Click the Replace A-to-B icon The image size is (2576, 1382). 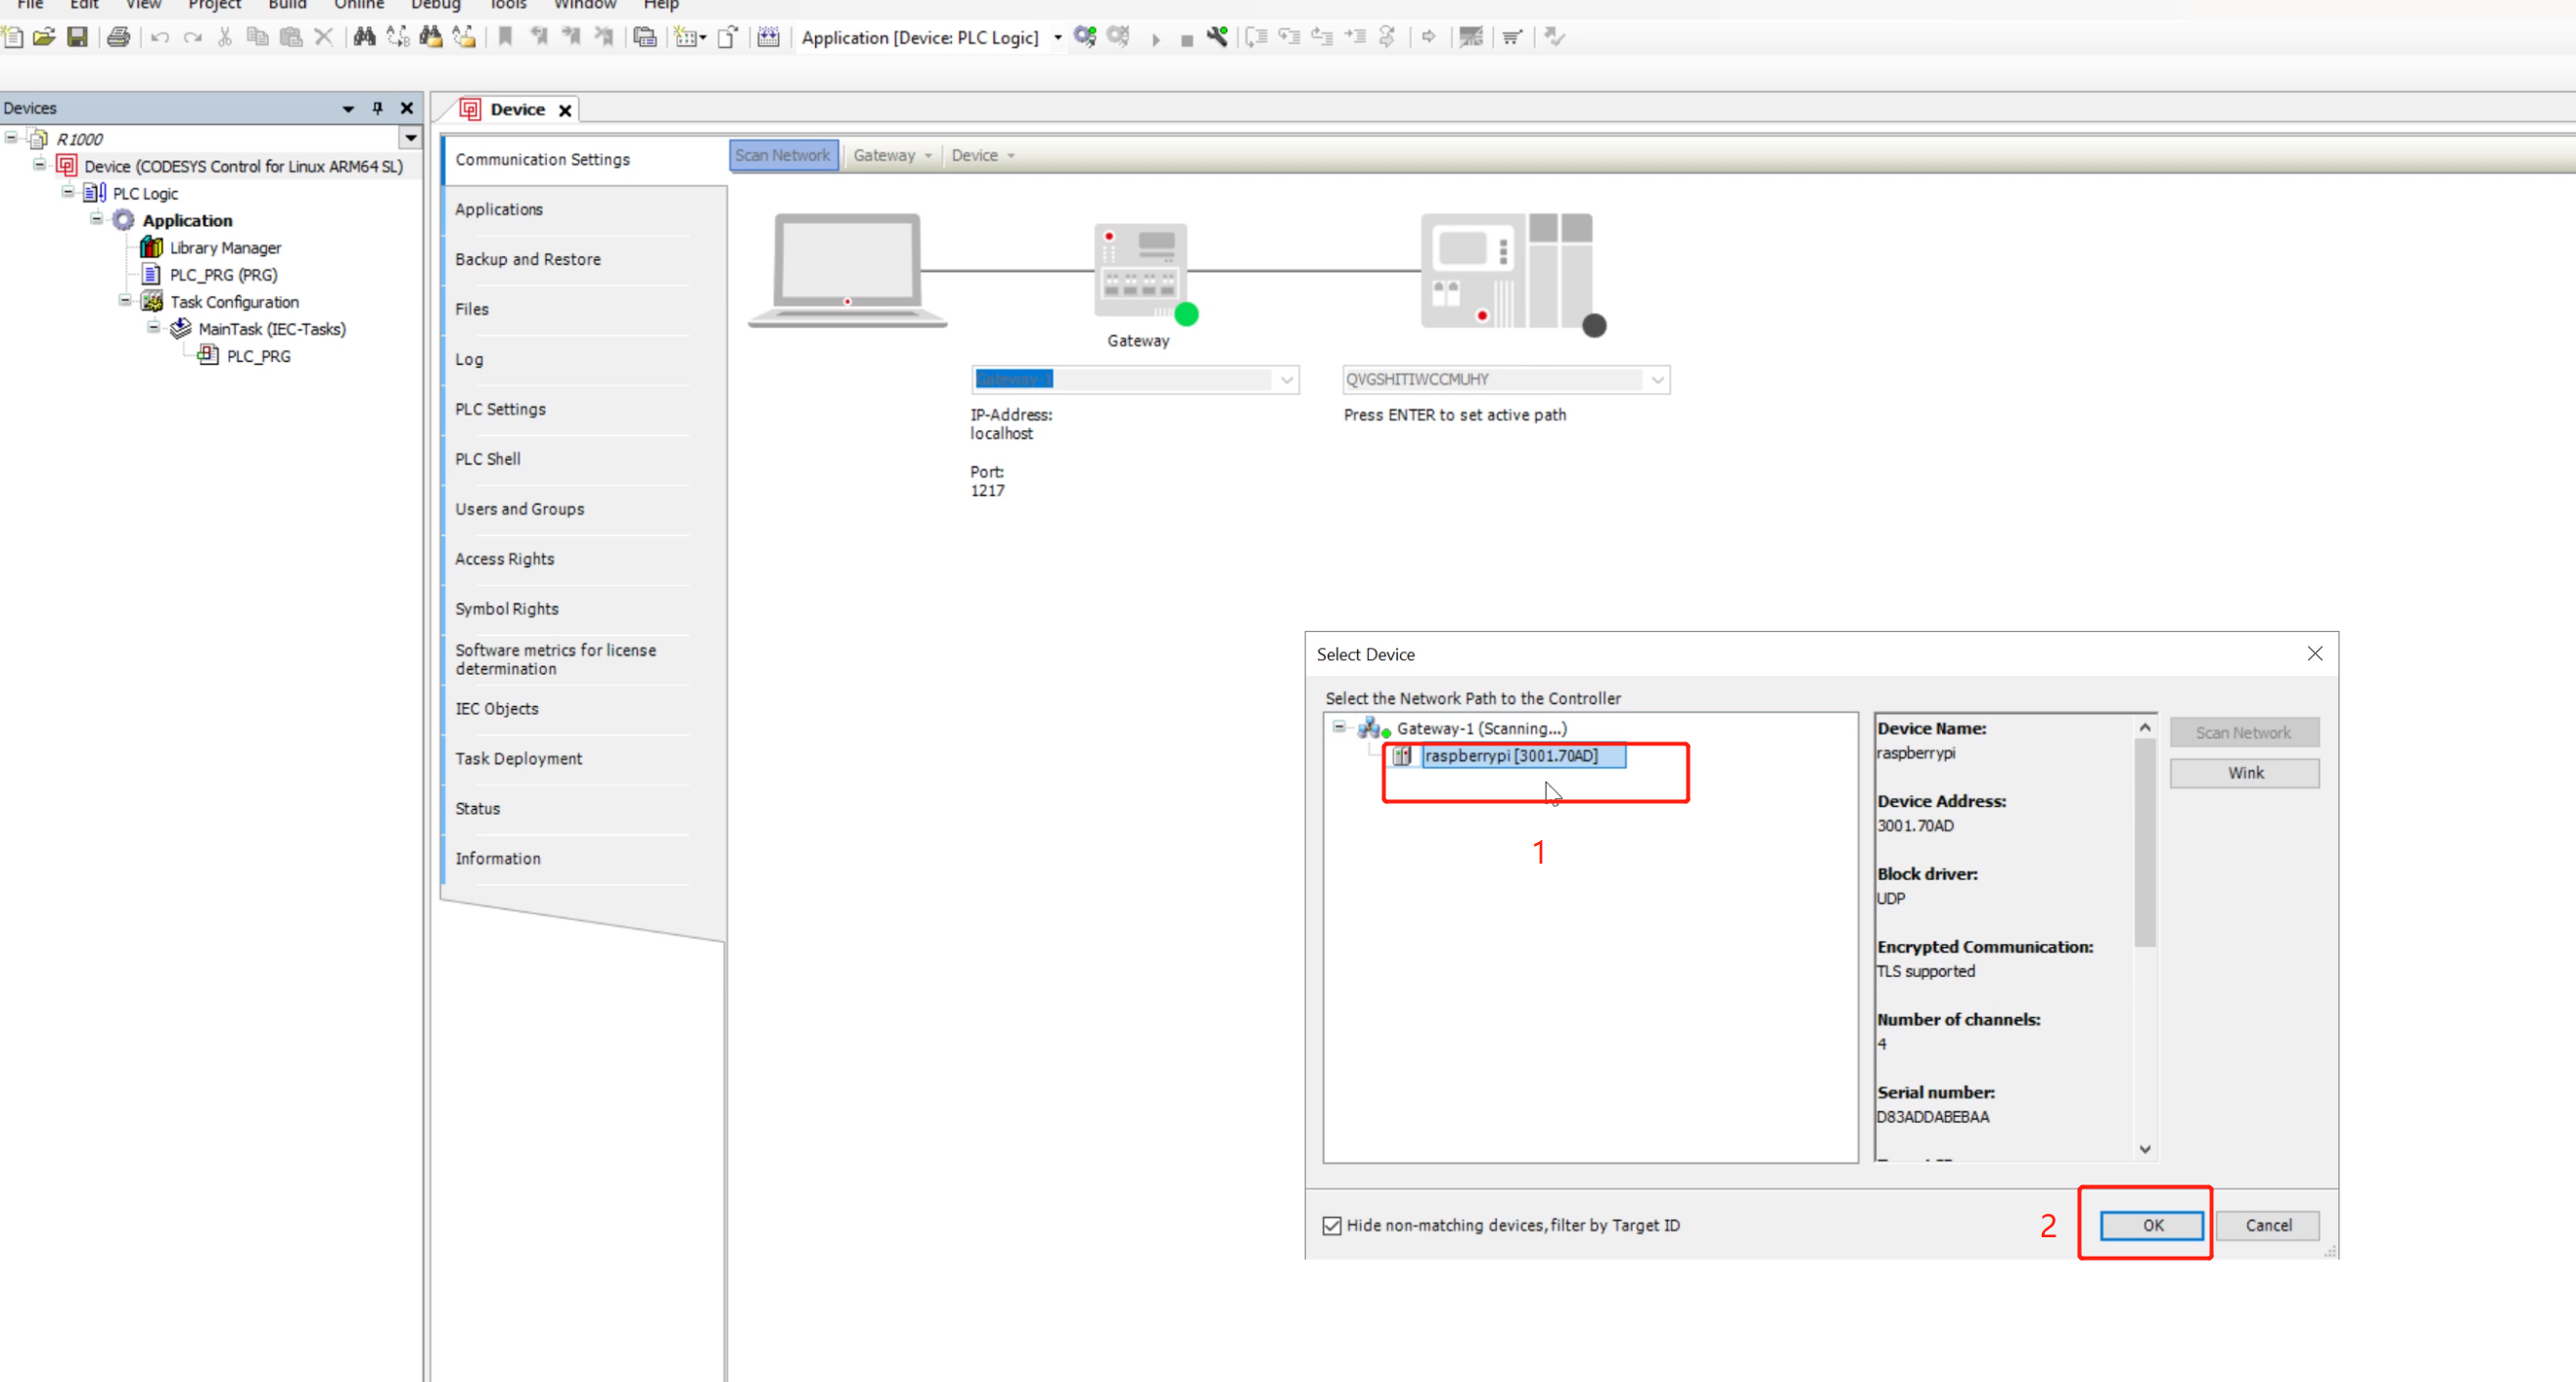click(x=398, y=37)
